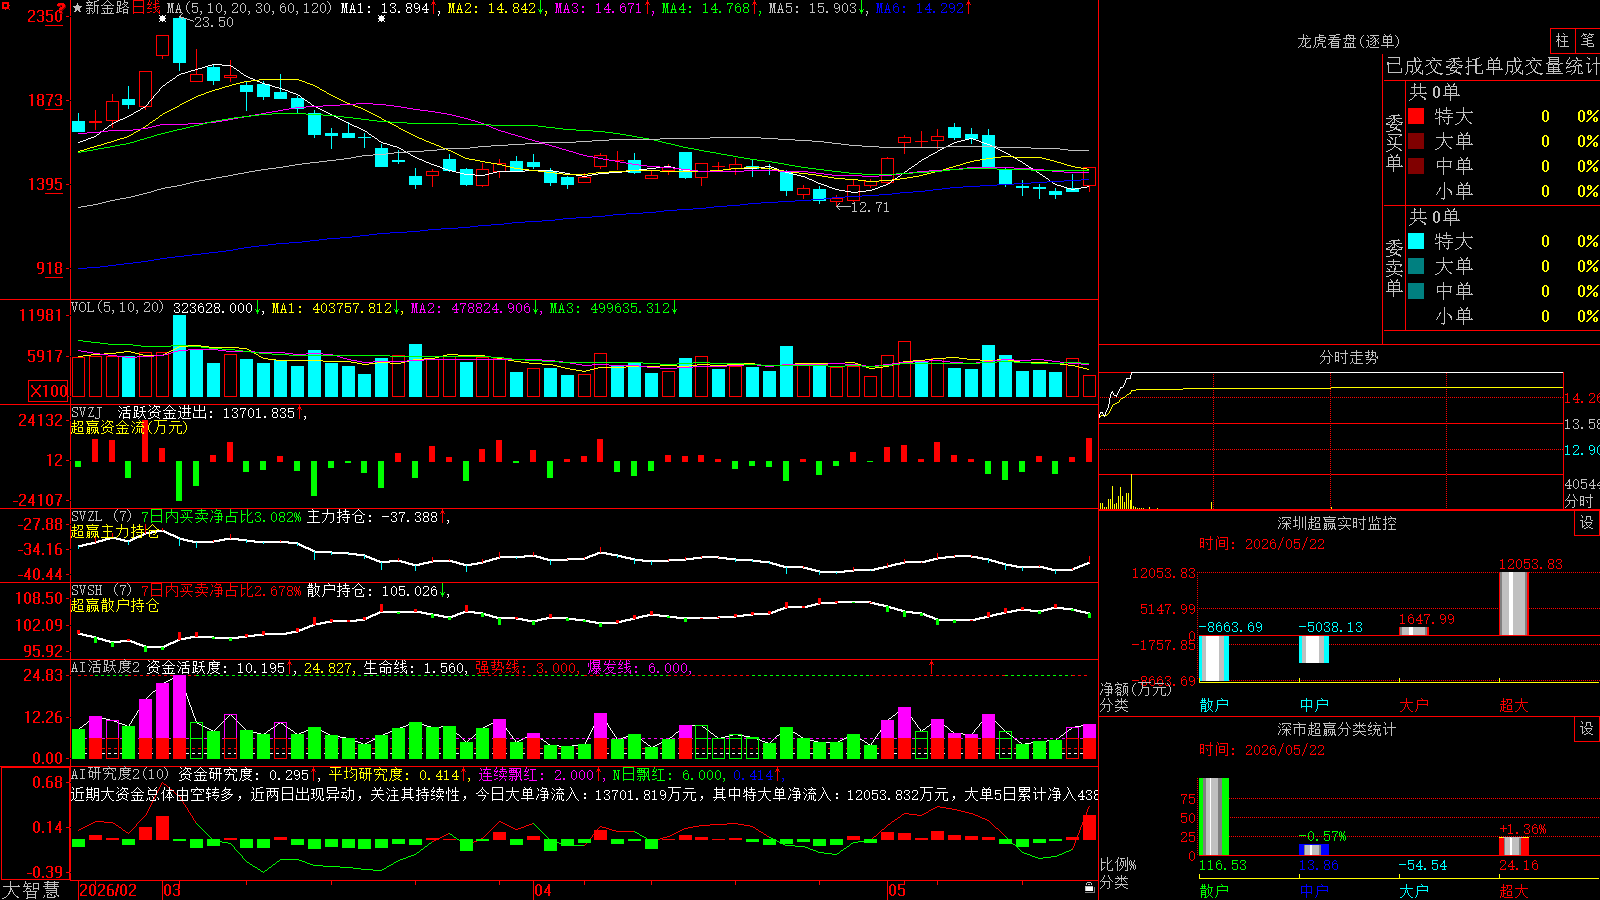Open the SVSH (7) indicator label

click(102, 591)
